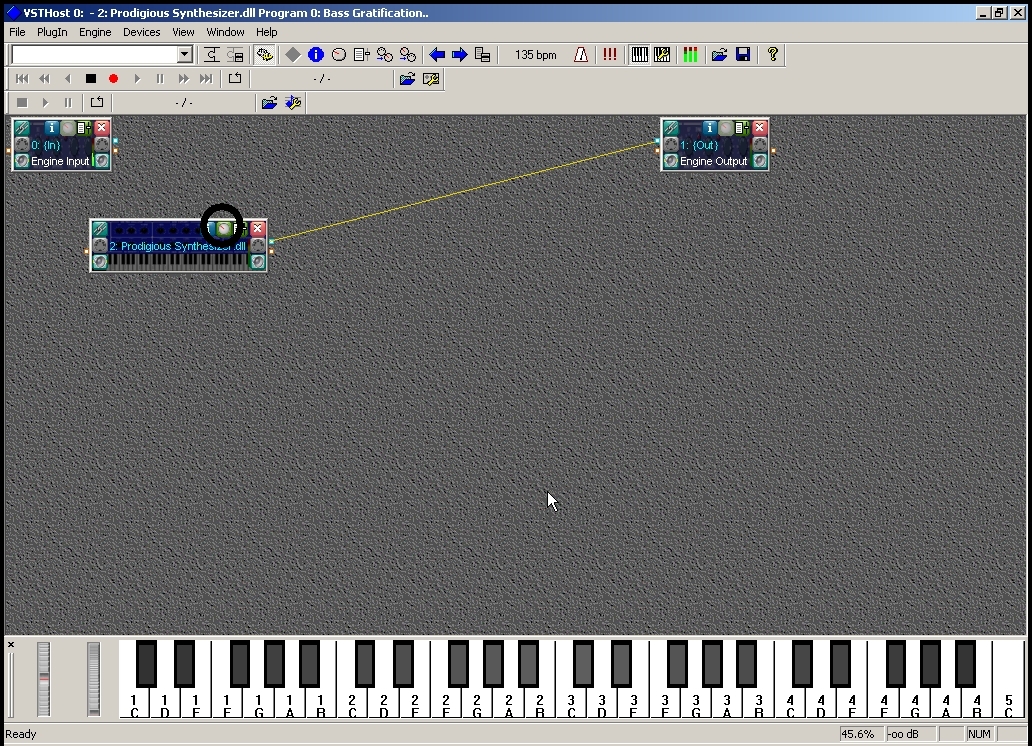Open a bank with the folder toolbar icon
The width and height of the screenshot is (1032, 746).
(x=719, y=54)
